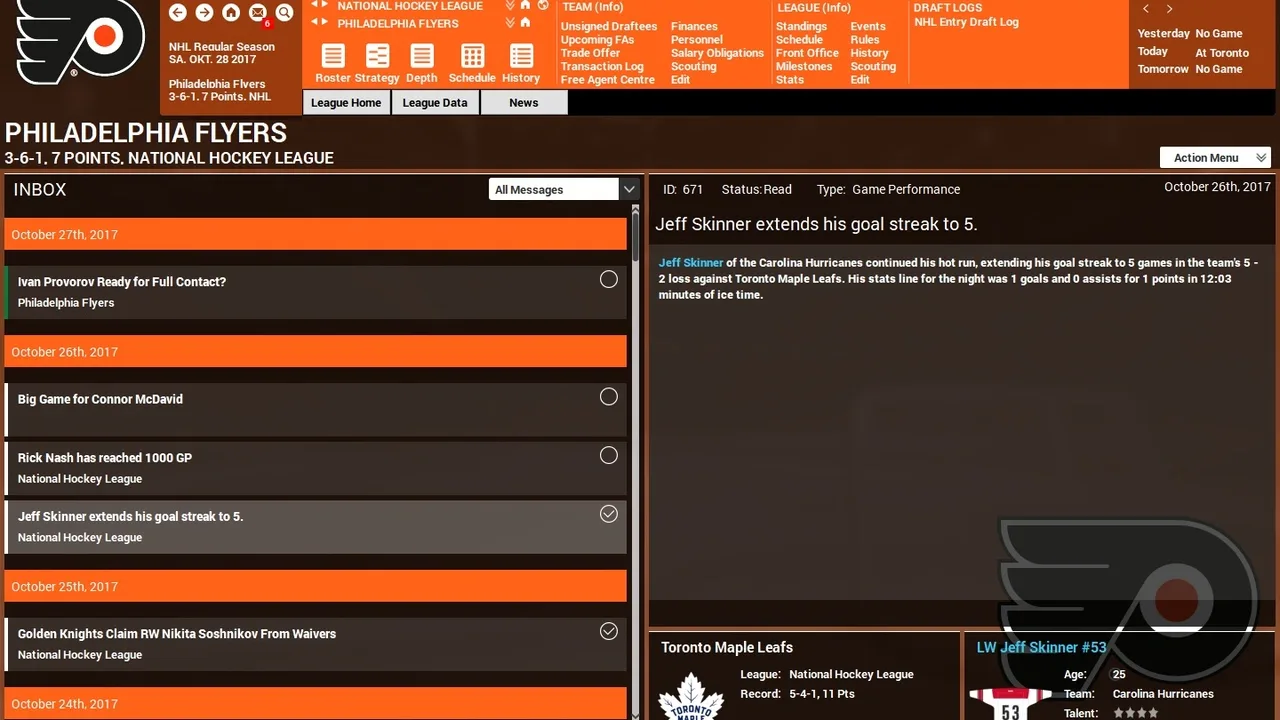Open the team History icon

(x=521, y=64)
